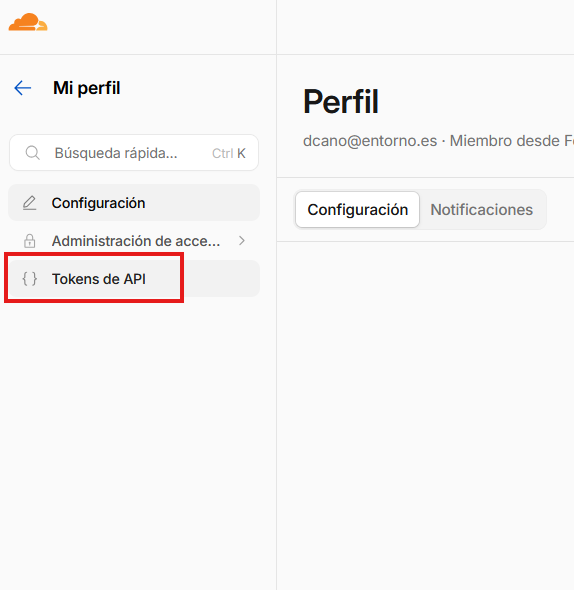Image resolution: width=574 pixels, height=590 pixels.
Task: Click the Cloudflare cloud logo
Action: tap(28, 22)
